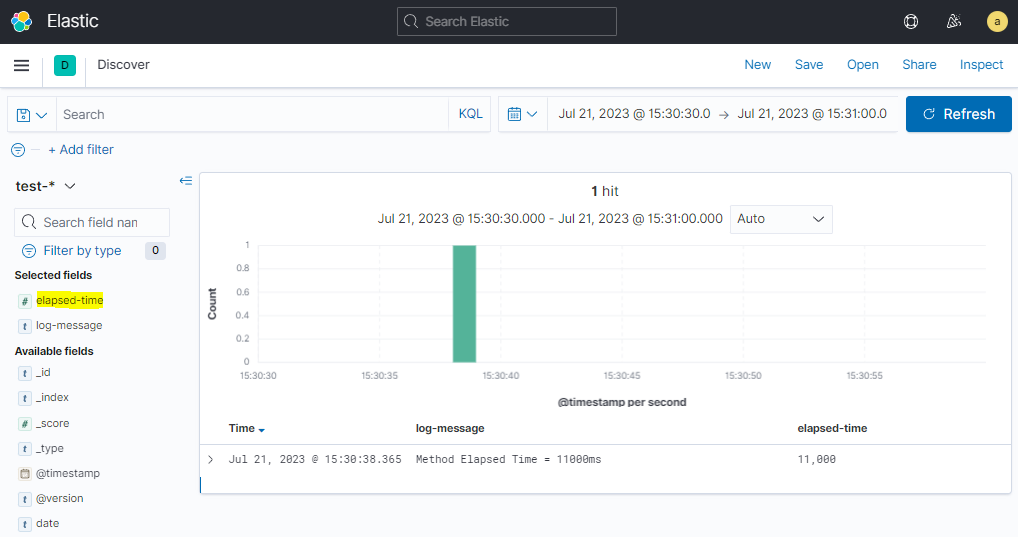
Task: Click type icon beside @version field
Action: 25,499
